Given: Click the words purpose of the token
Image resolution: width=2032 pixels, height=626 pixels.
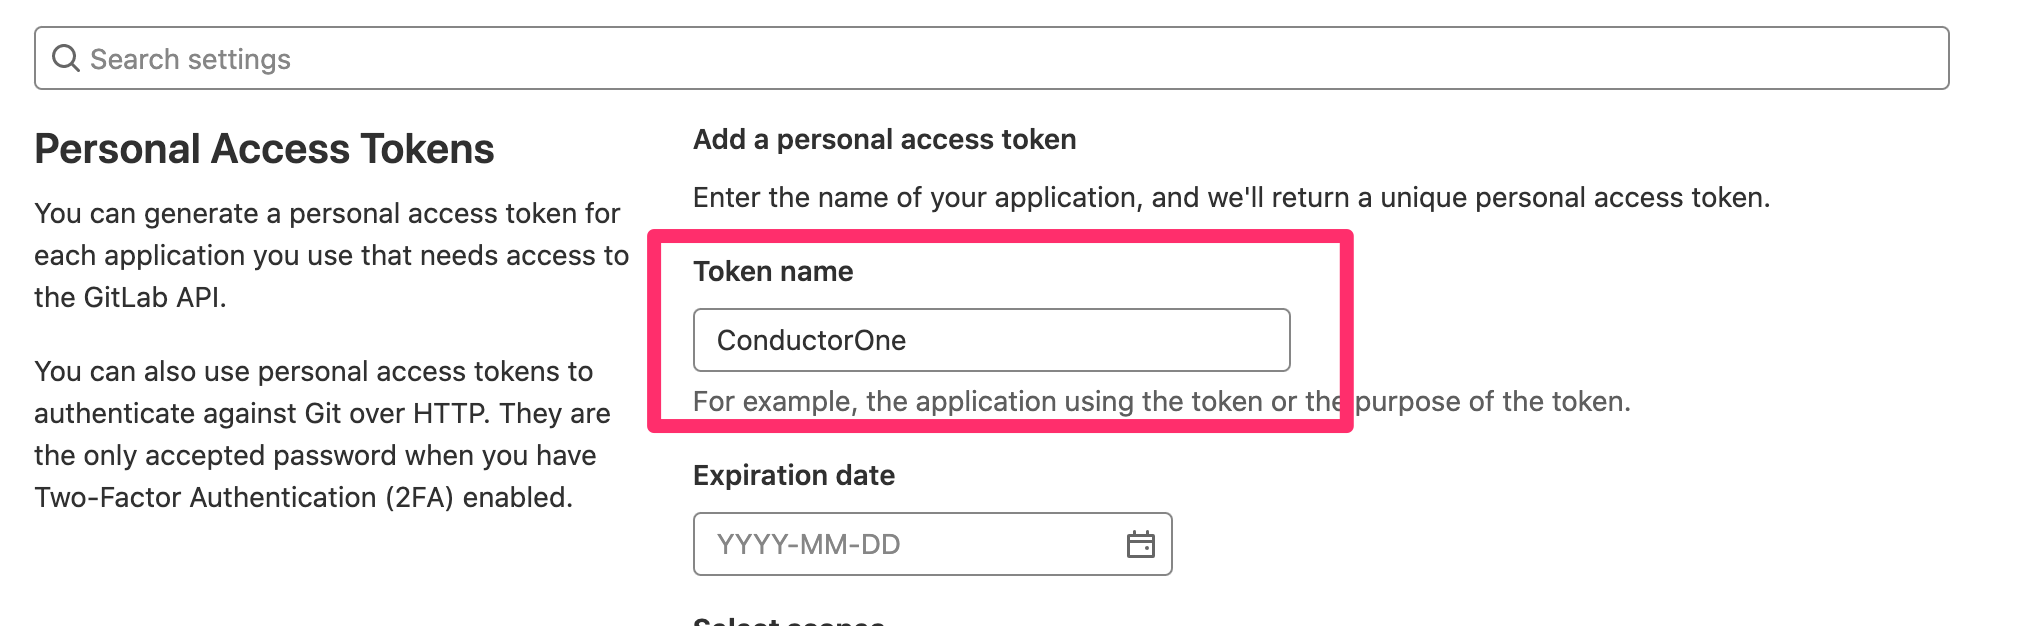Looking at the screenshot, I should tap(1492, 401).
